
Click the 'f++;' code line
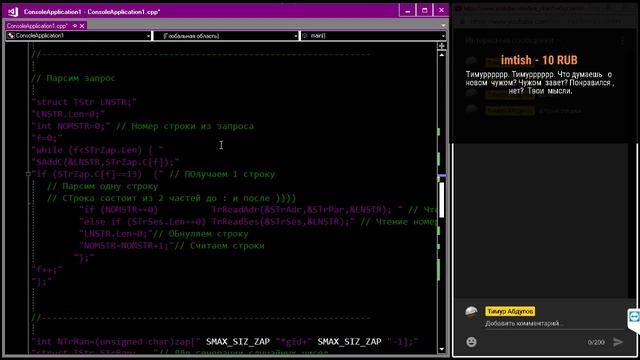[47, 269]
